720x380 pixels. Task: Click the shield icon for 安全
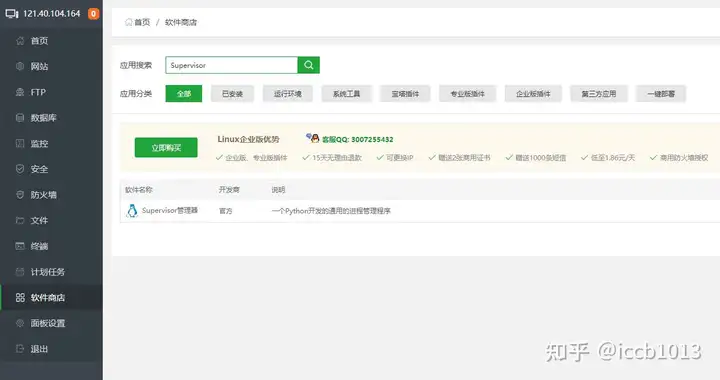click(20, 169)
